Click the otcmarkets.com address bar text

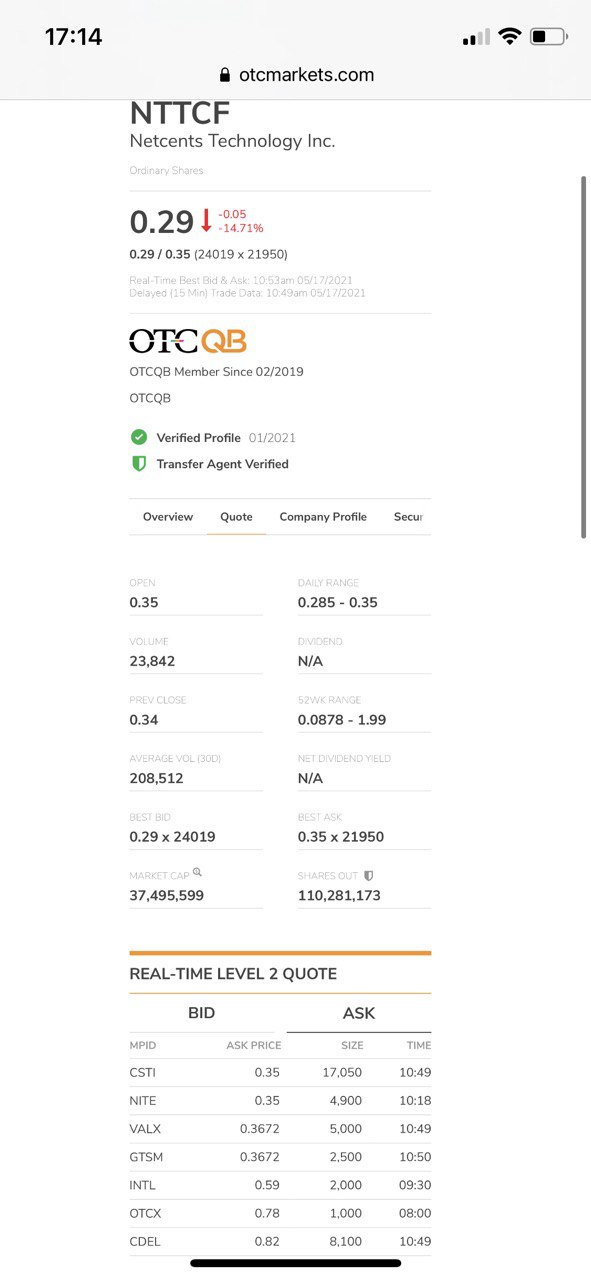pyautogui.click(x=305, y=74)
